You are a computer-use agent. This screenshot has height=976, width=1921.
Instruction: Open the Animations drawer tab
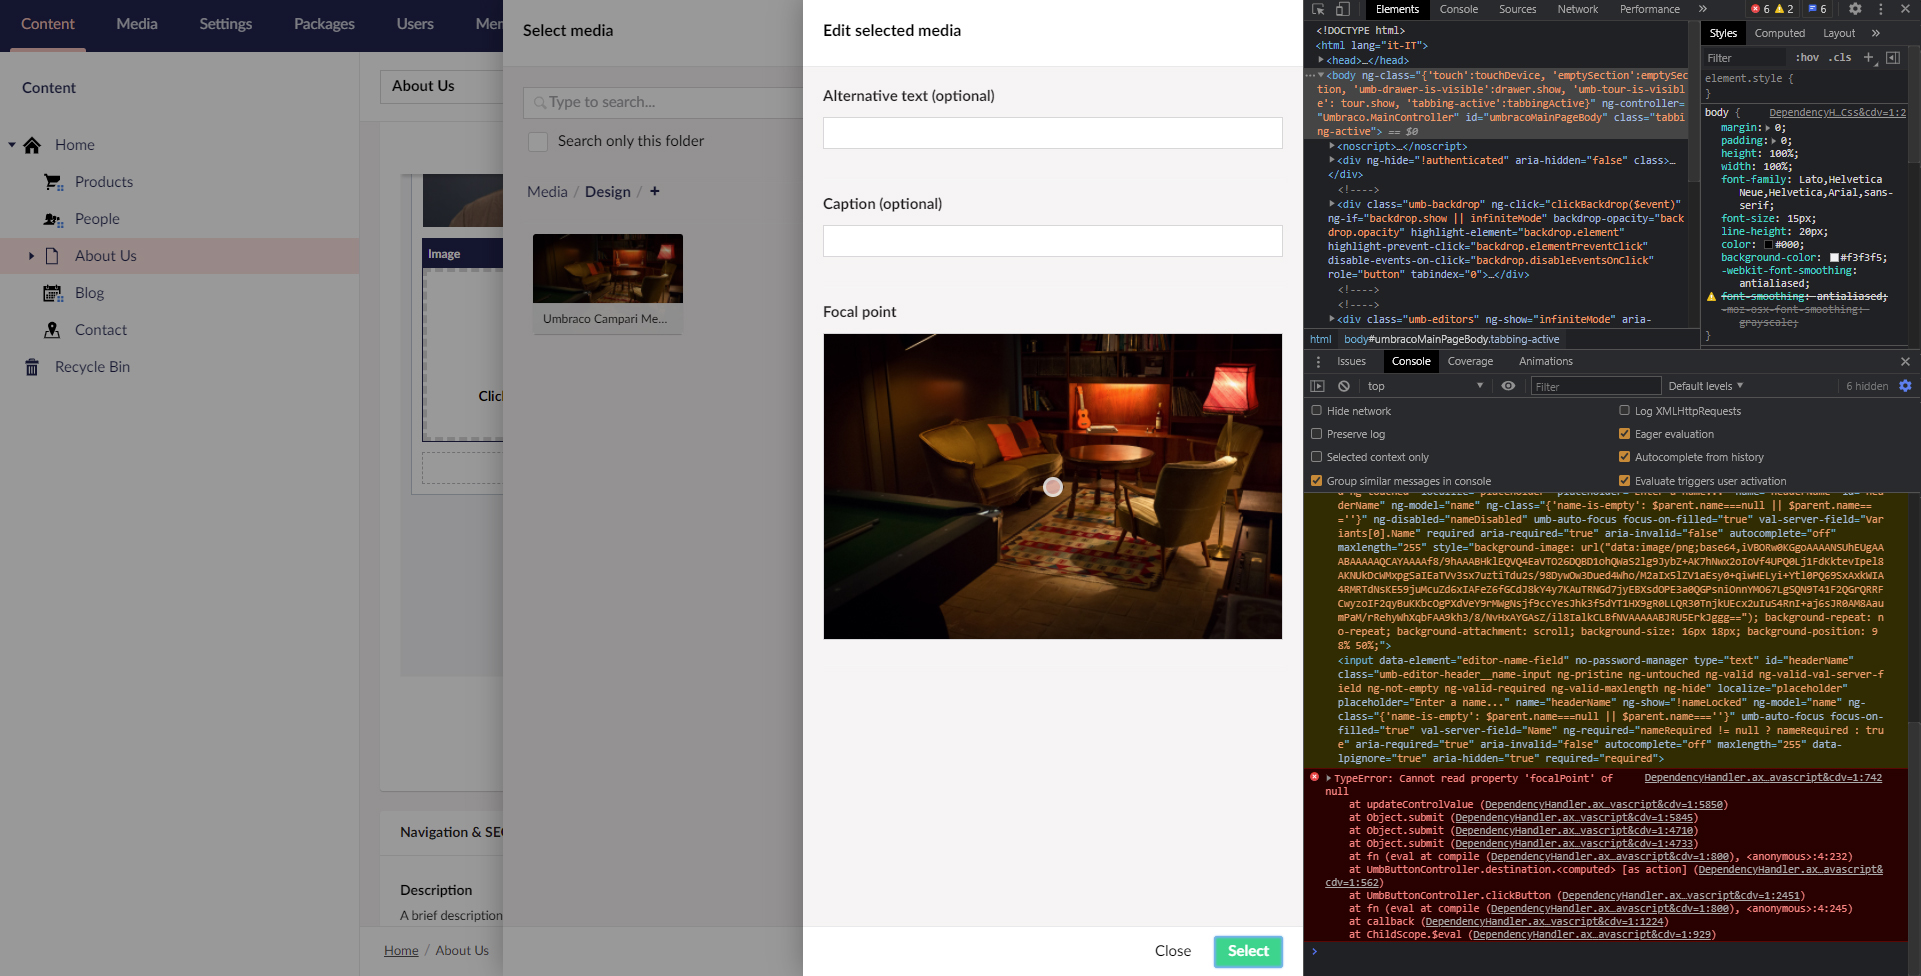click(1546, 362)
